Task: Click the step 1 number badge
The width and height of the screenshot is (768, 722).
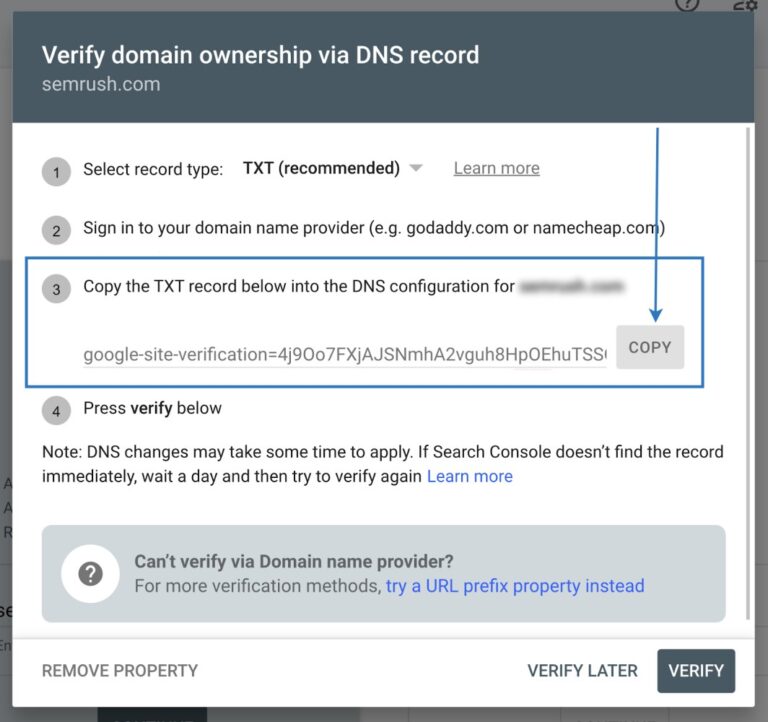Action: (x=57, y=171)
